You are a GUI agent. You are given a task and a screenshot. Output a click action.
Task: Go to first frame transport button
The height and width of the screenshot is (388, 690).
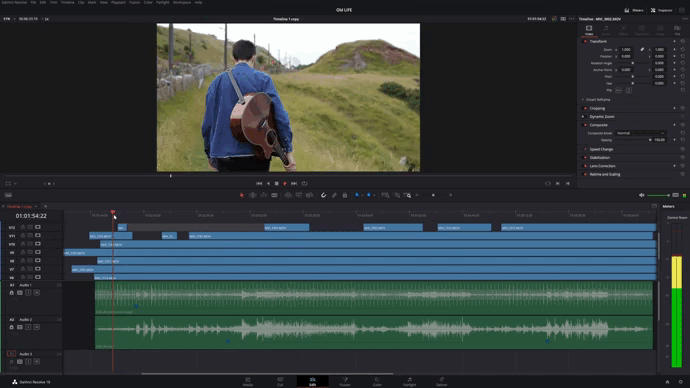point(259,183)
